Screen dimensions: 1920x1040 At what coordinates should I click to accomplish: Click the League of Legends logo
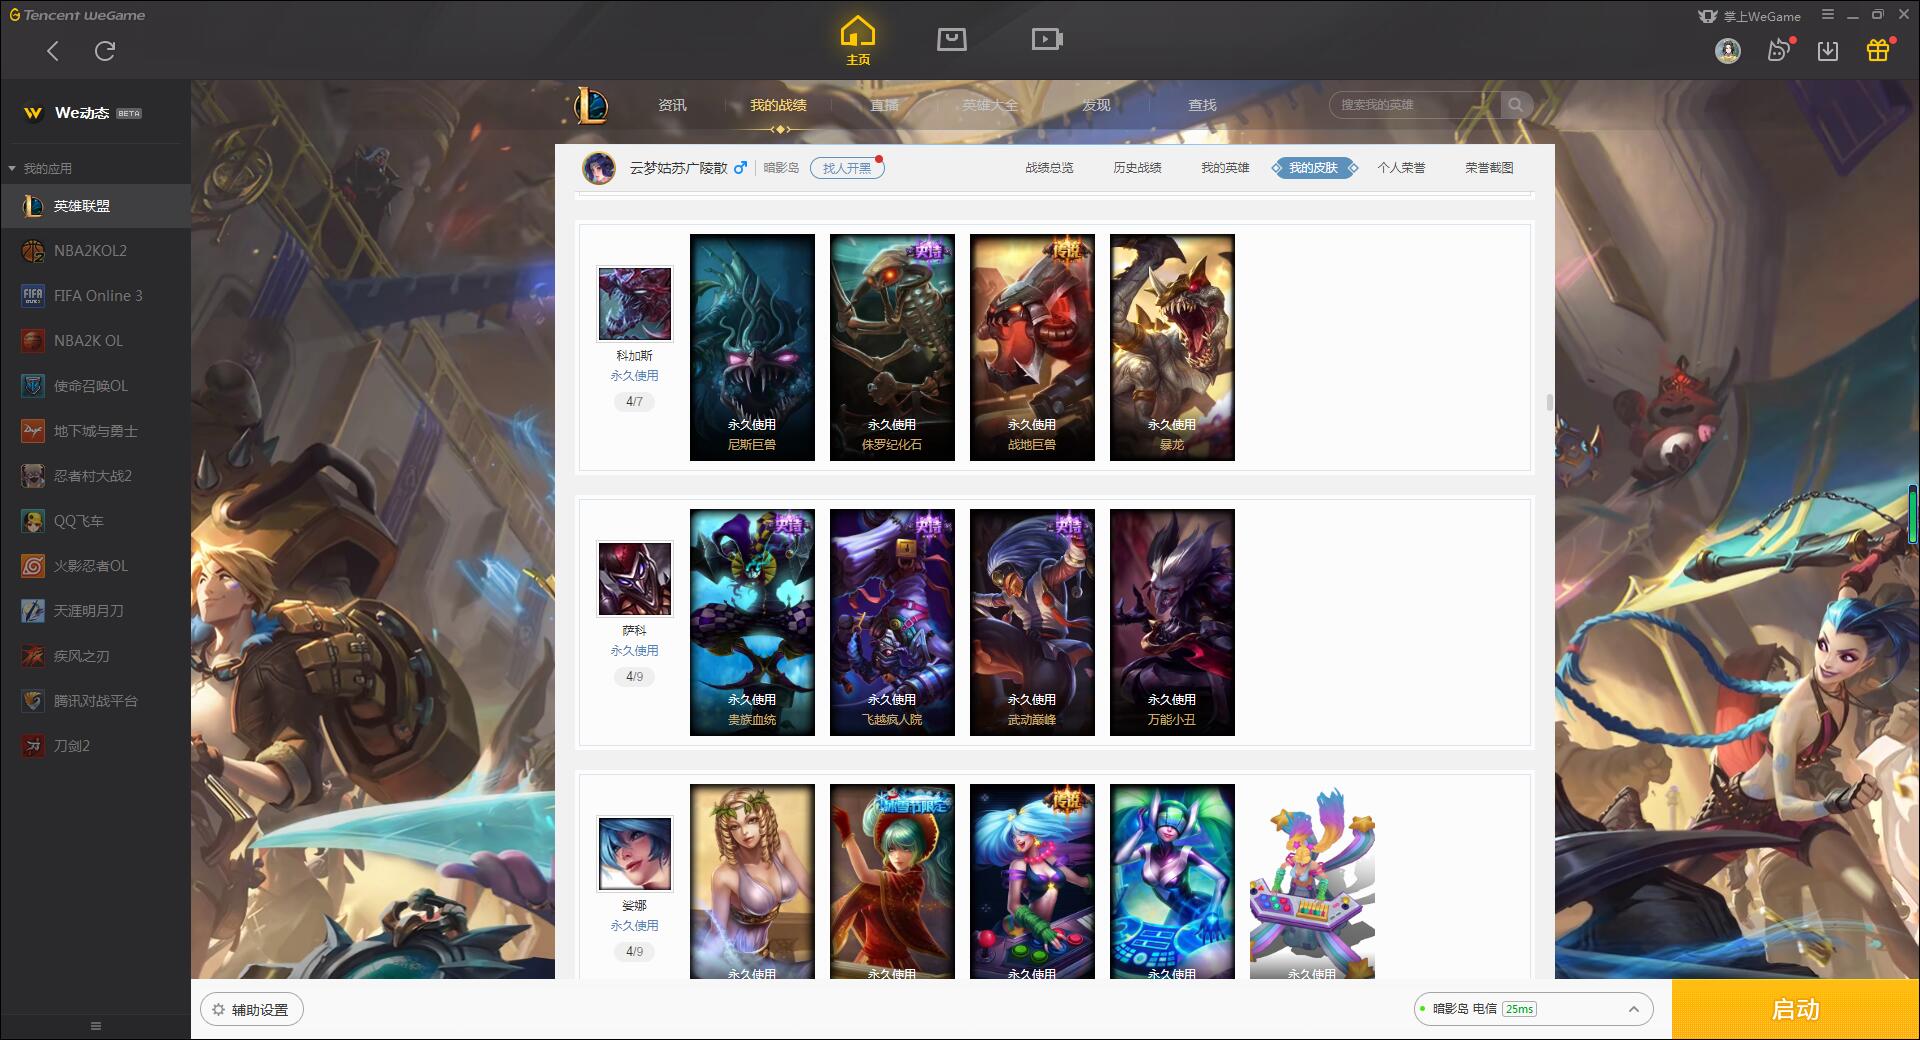point(590,105)
